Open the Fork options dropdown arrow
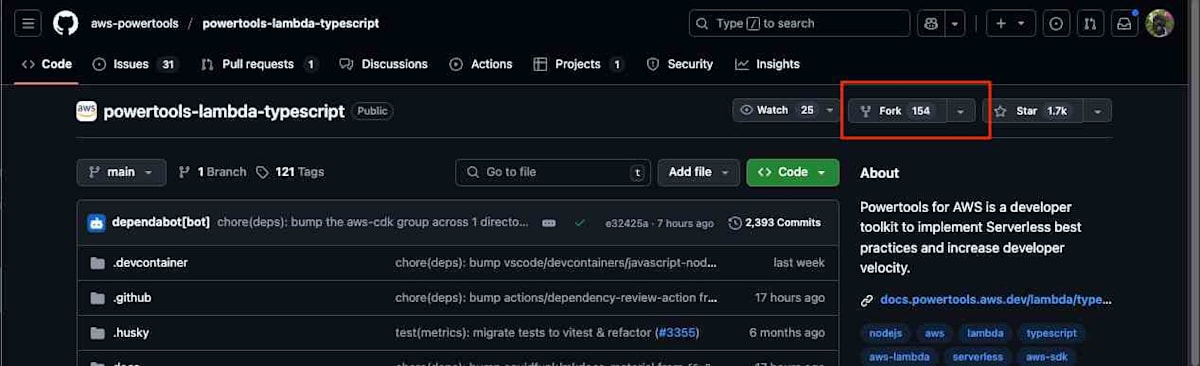The image size is (1200, 366). (x=960, y=111)
